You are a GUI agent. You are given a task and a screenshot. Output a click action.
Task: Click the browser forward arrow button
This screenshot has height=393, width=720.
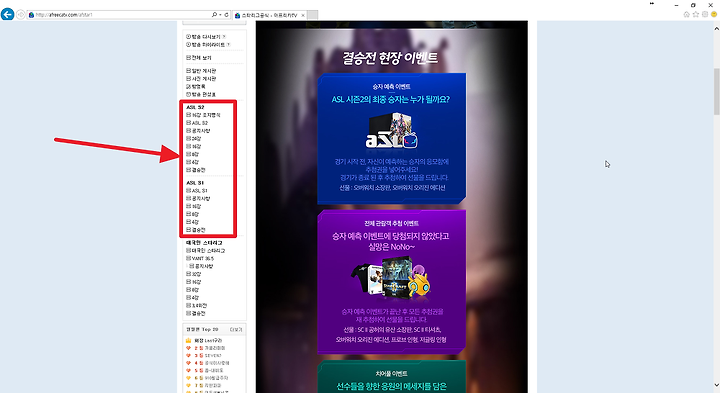coord(21,15)
